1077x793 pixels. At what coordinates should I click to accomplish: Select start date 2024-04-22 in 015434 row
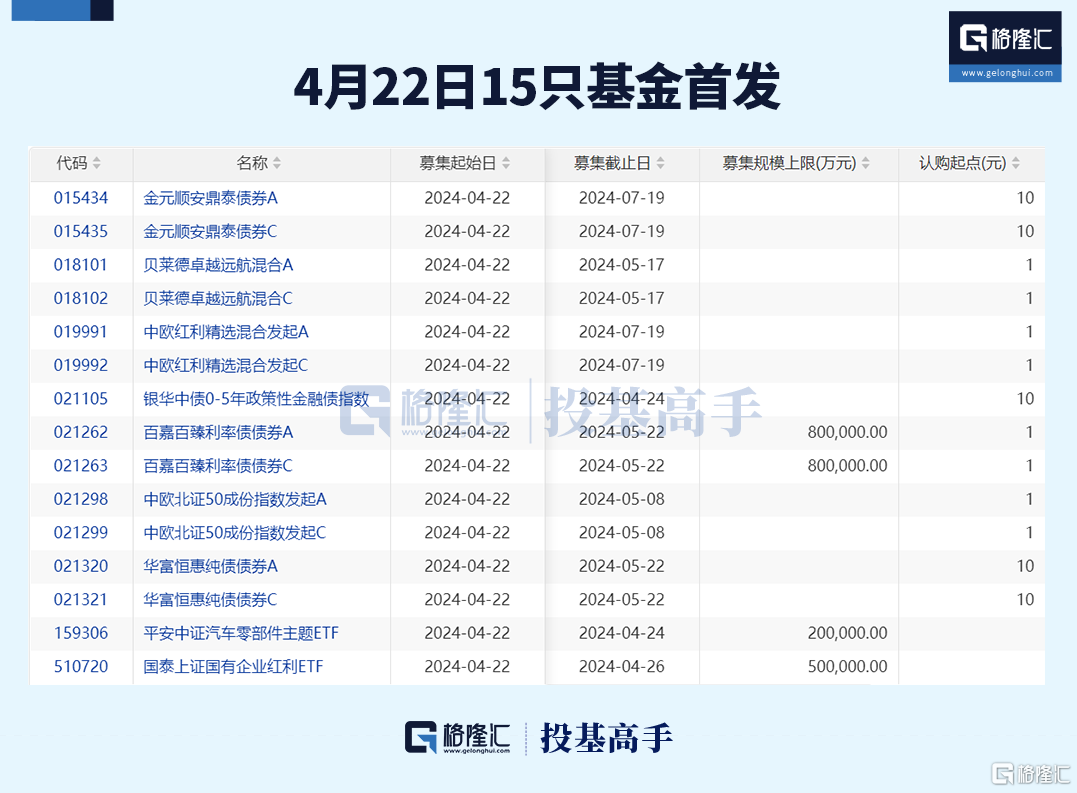467,198
